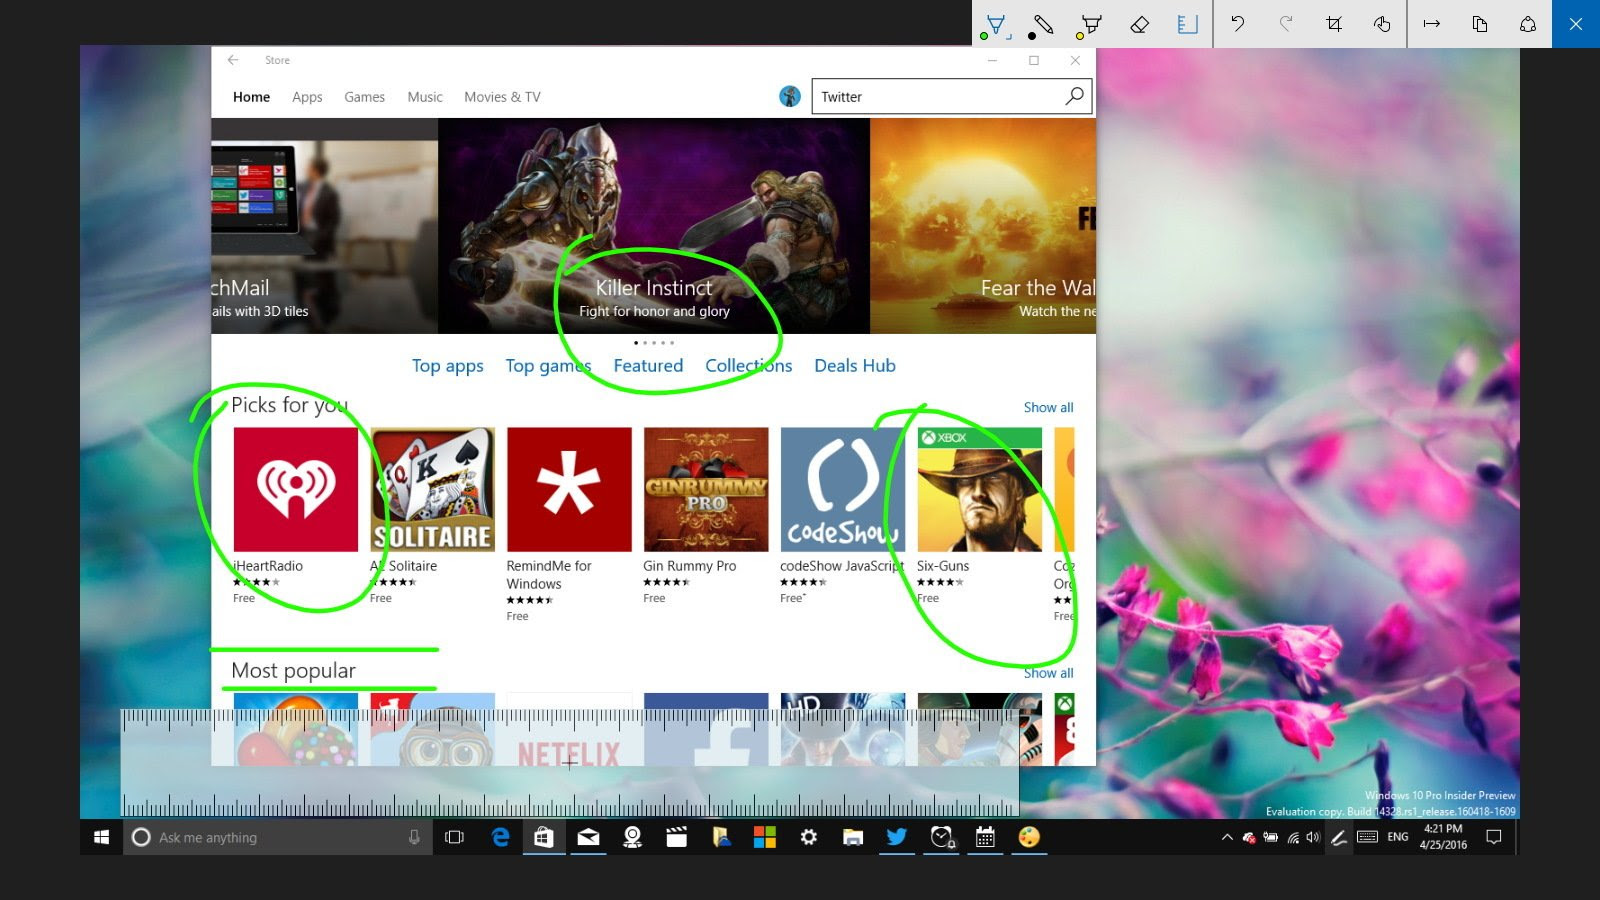1600x900 pixels.
Task: Expand the hidden tray icons chevron
Action: point(1227,837)
